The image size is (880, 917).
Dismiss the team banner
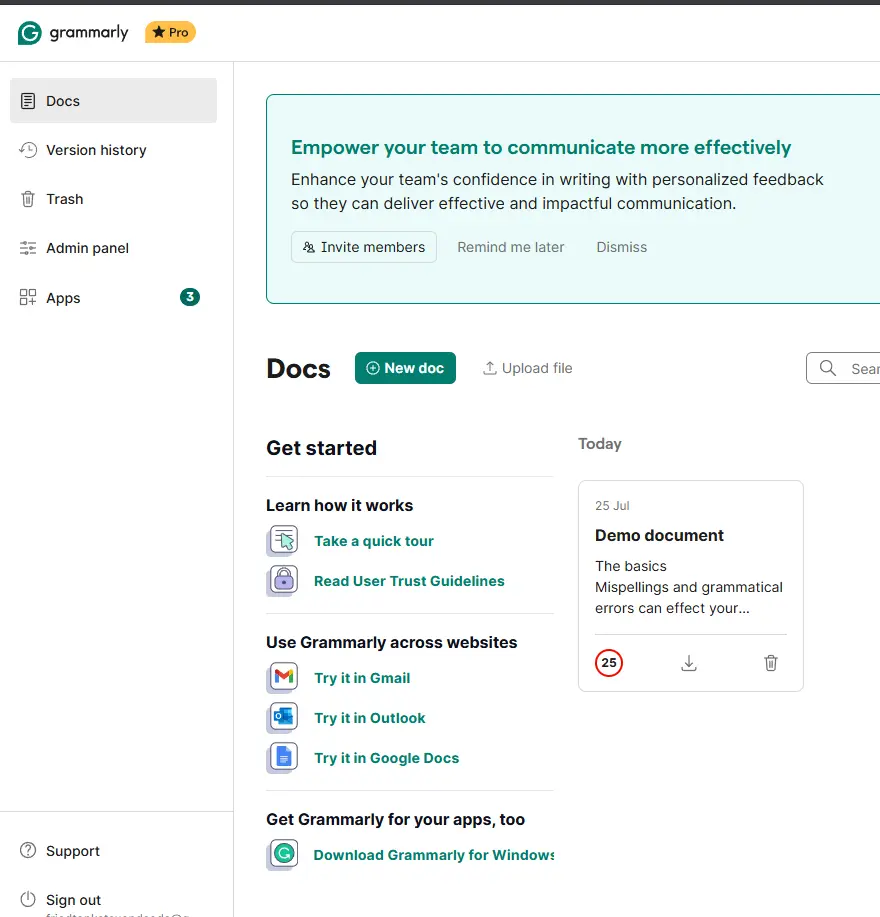coord(622,247)
